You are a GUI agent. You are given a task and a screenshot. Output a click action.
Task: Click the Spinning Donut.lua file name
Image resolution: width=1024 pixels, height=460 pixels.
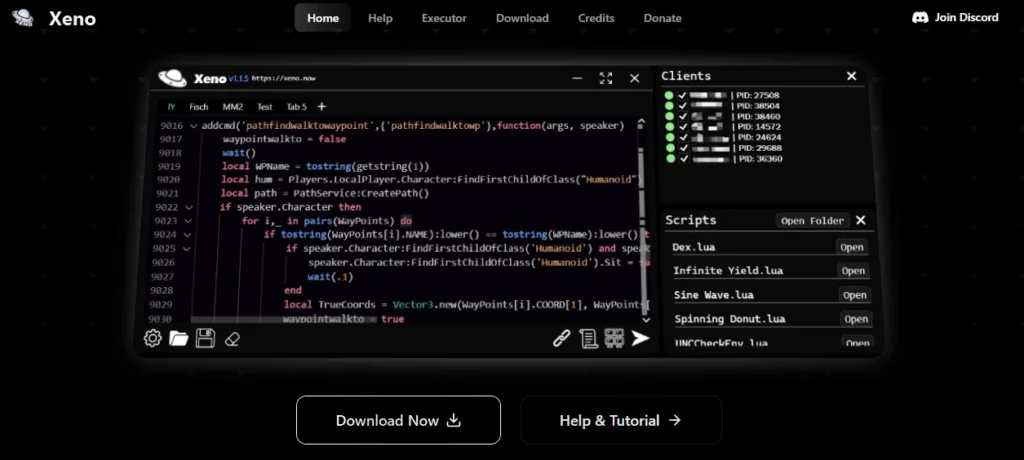tap(729, 319)
